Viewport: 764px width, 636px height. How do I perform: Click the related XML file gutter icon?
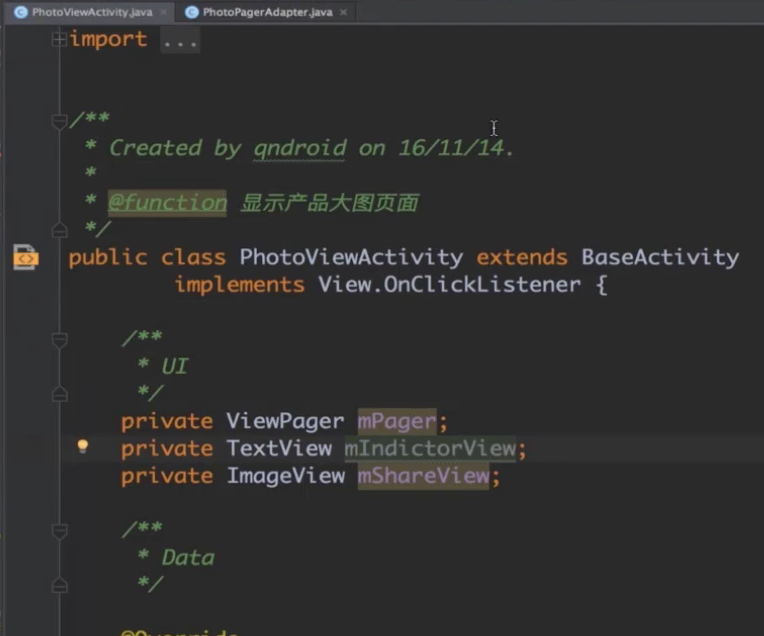(25, 258)
